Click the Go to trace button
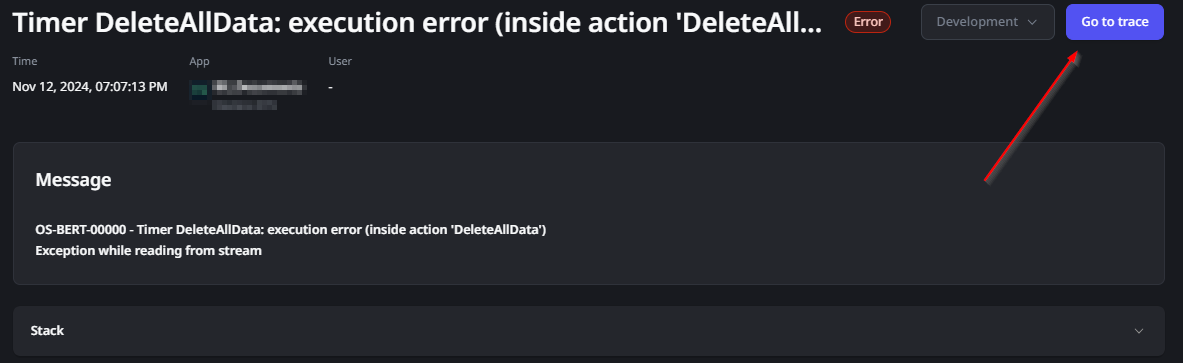This screenshot has height=363, width=1183. point(1114,22)
